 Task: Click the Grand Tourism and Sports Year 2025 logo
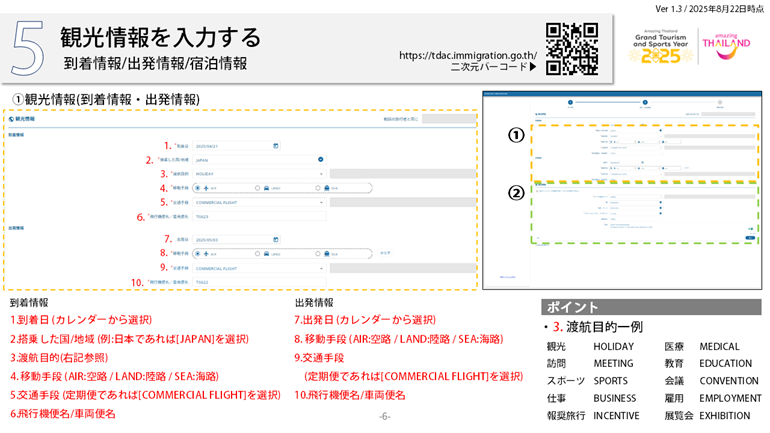pos(660,47)
